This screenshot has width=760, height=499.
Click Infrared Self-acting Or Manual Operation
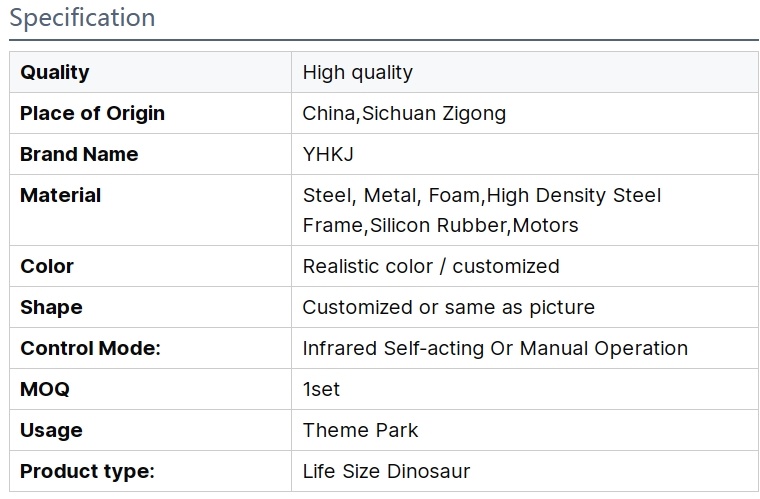pos(495,348)
